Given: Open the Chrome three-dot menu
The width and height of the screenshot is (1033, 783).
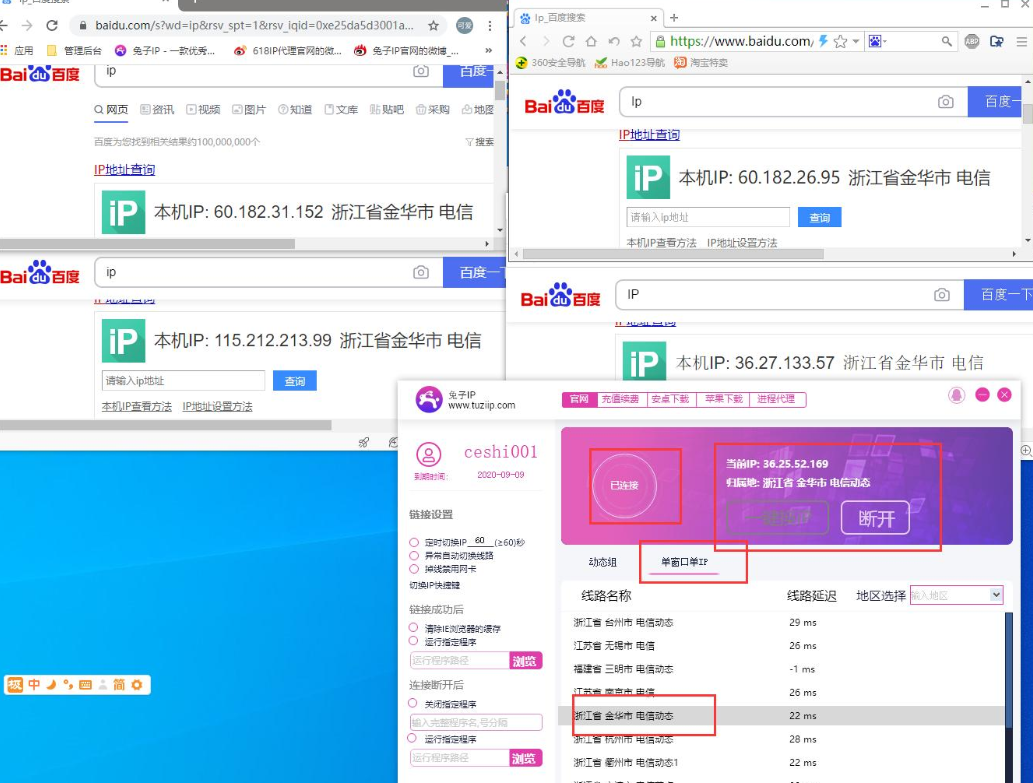Looking at the screenshot, I should [489, 26].
